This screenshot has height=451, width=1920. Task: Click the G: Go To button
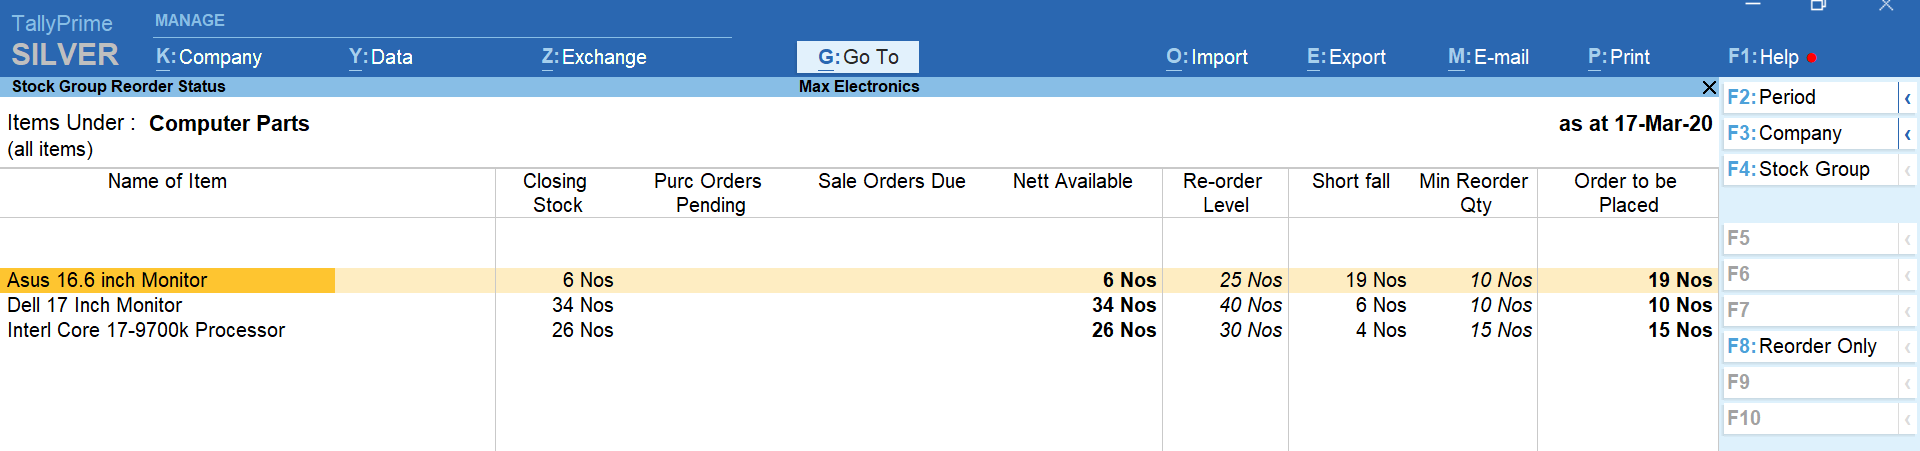[858, 57]
